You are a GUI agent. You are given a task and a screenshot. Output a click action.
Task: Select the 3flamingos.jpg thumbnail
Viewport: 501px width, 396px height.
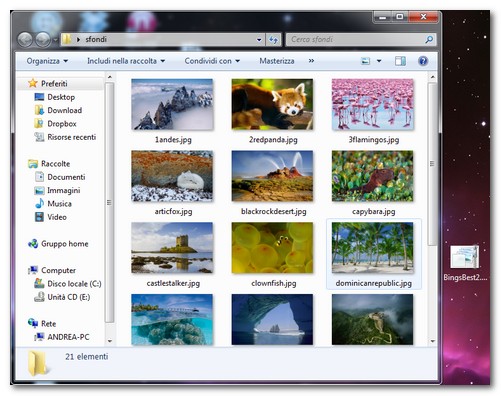coord(373,104)
